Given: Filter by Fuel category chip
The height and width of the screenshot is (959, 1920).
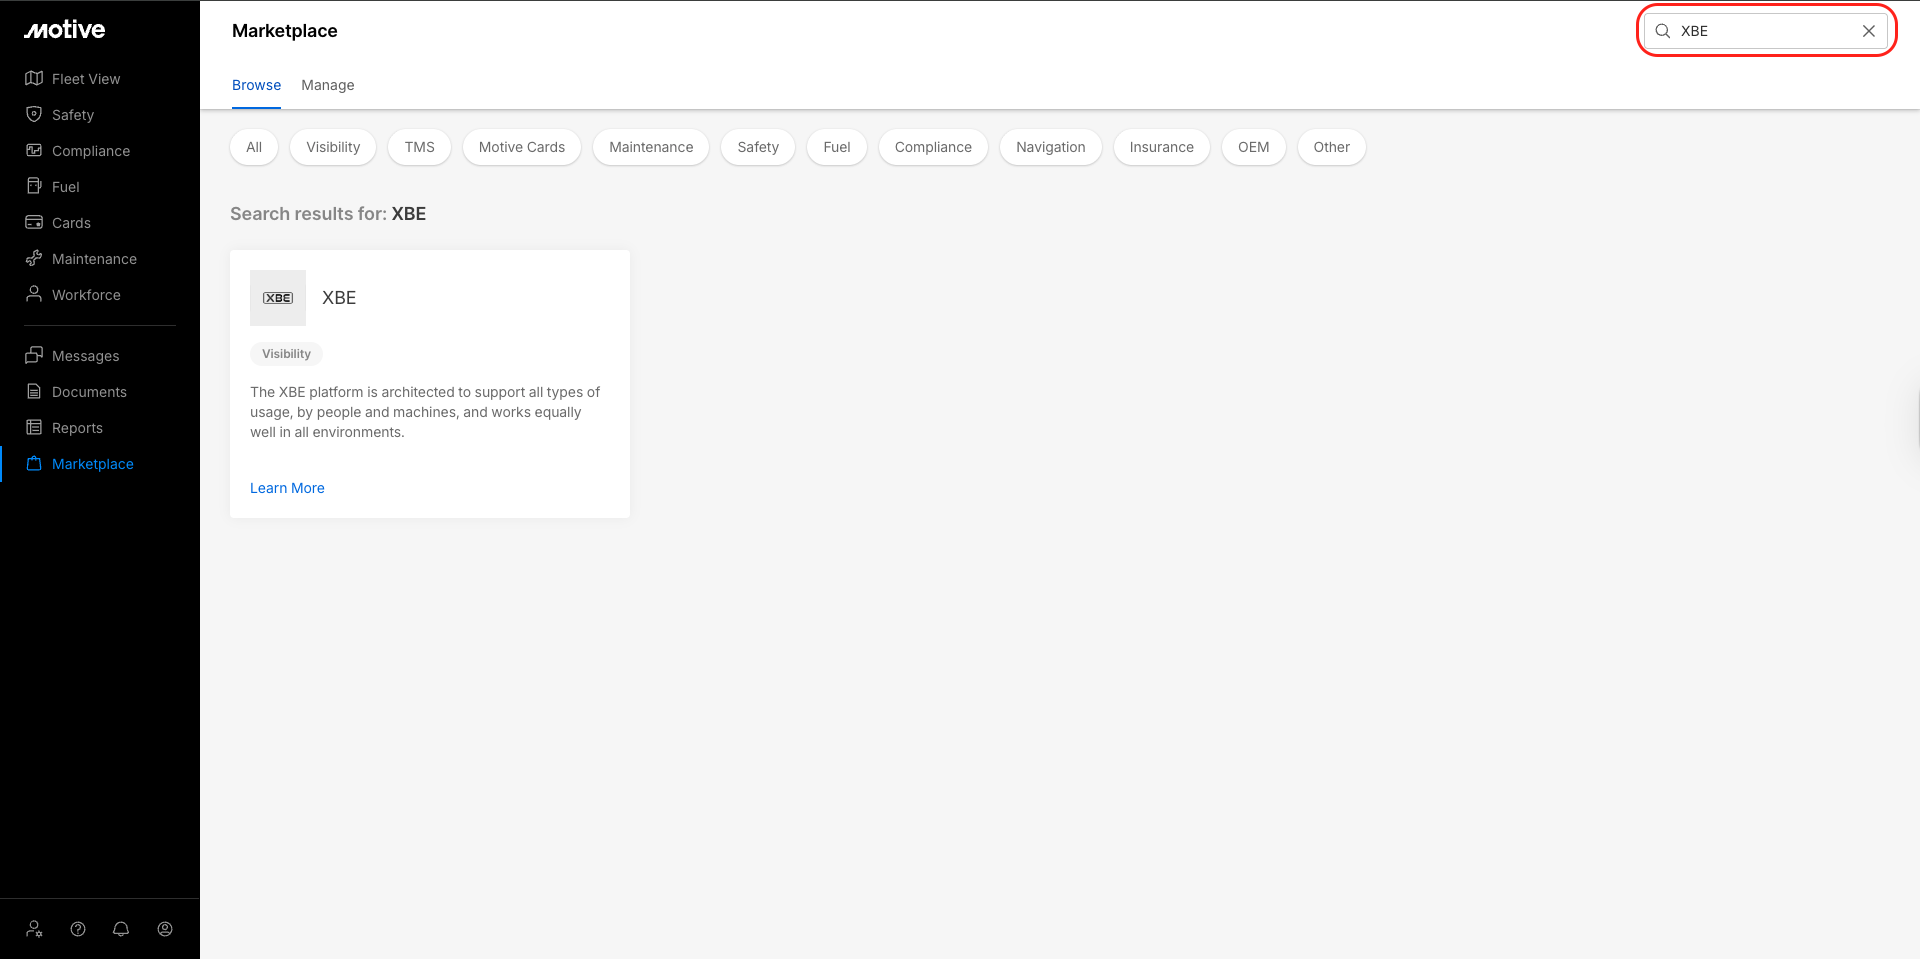Looking at the screenshot, I should [x=837, y=147].
